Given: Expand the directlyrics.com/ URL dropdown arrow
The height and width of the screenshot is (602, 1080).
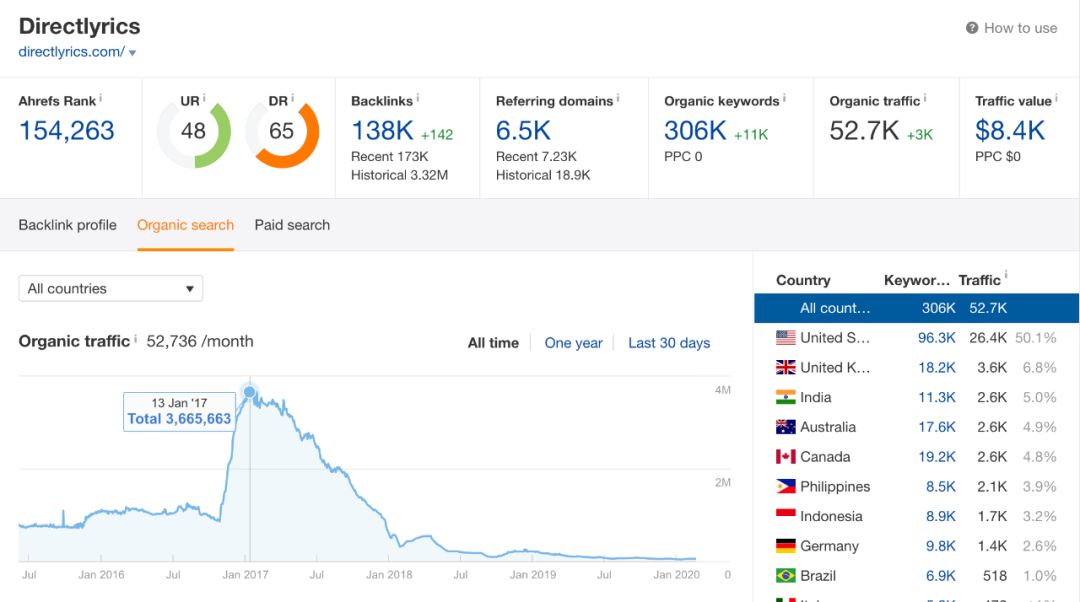Looking at the screenshot, I should point(132,52).
